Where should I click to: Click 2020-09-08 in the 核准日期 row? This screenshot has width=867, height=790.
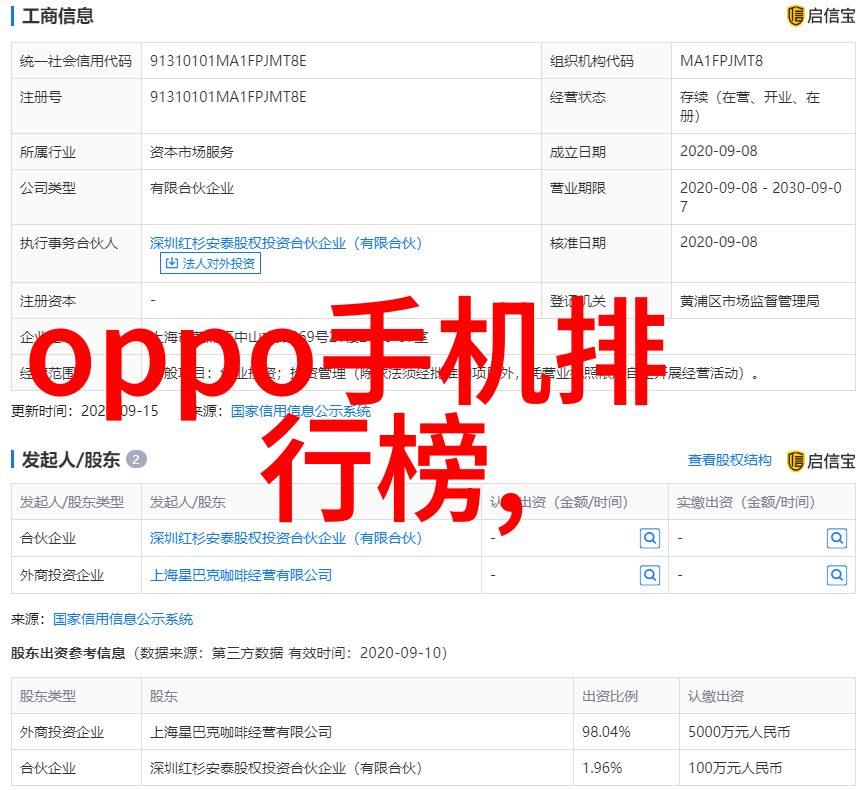[x=719, y=242]
